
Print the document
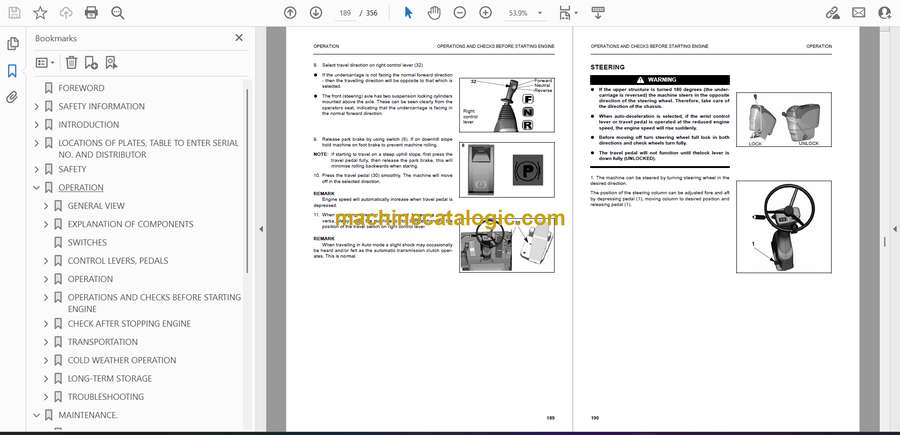[x=91, y=13]
